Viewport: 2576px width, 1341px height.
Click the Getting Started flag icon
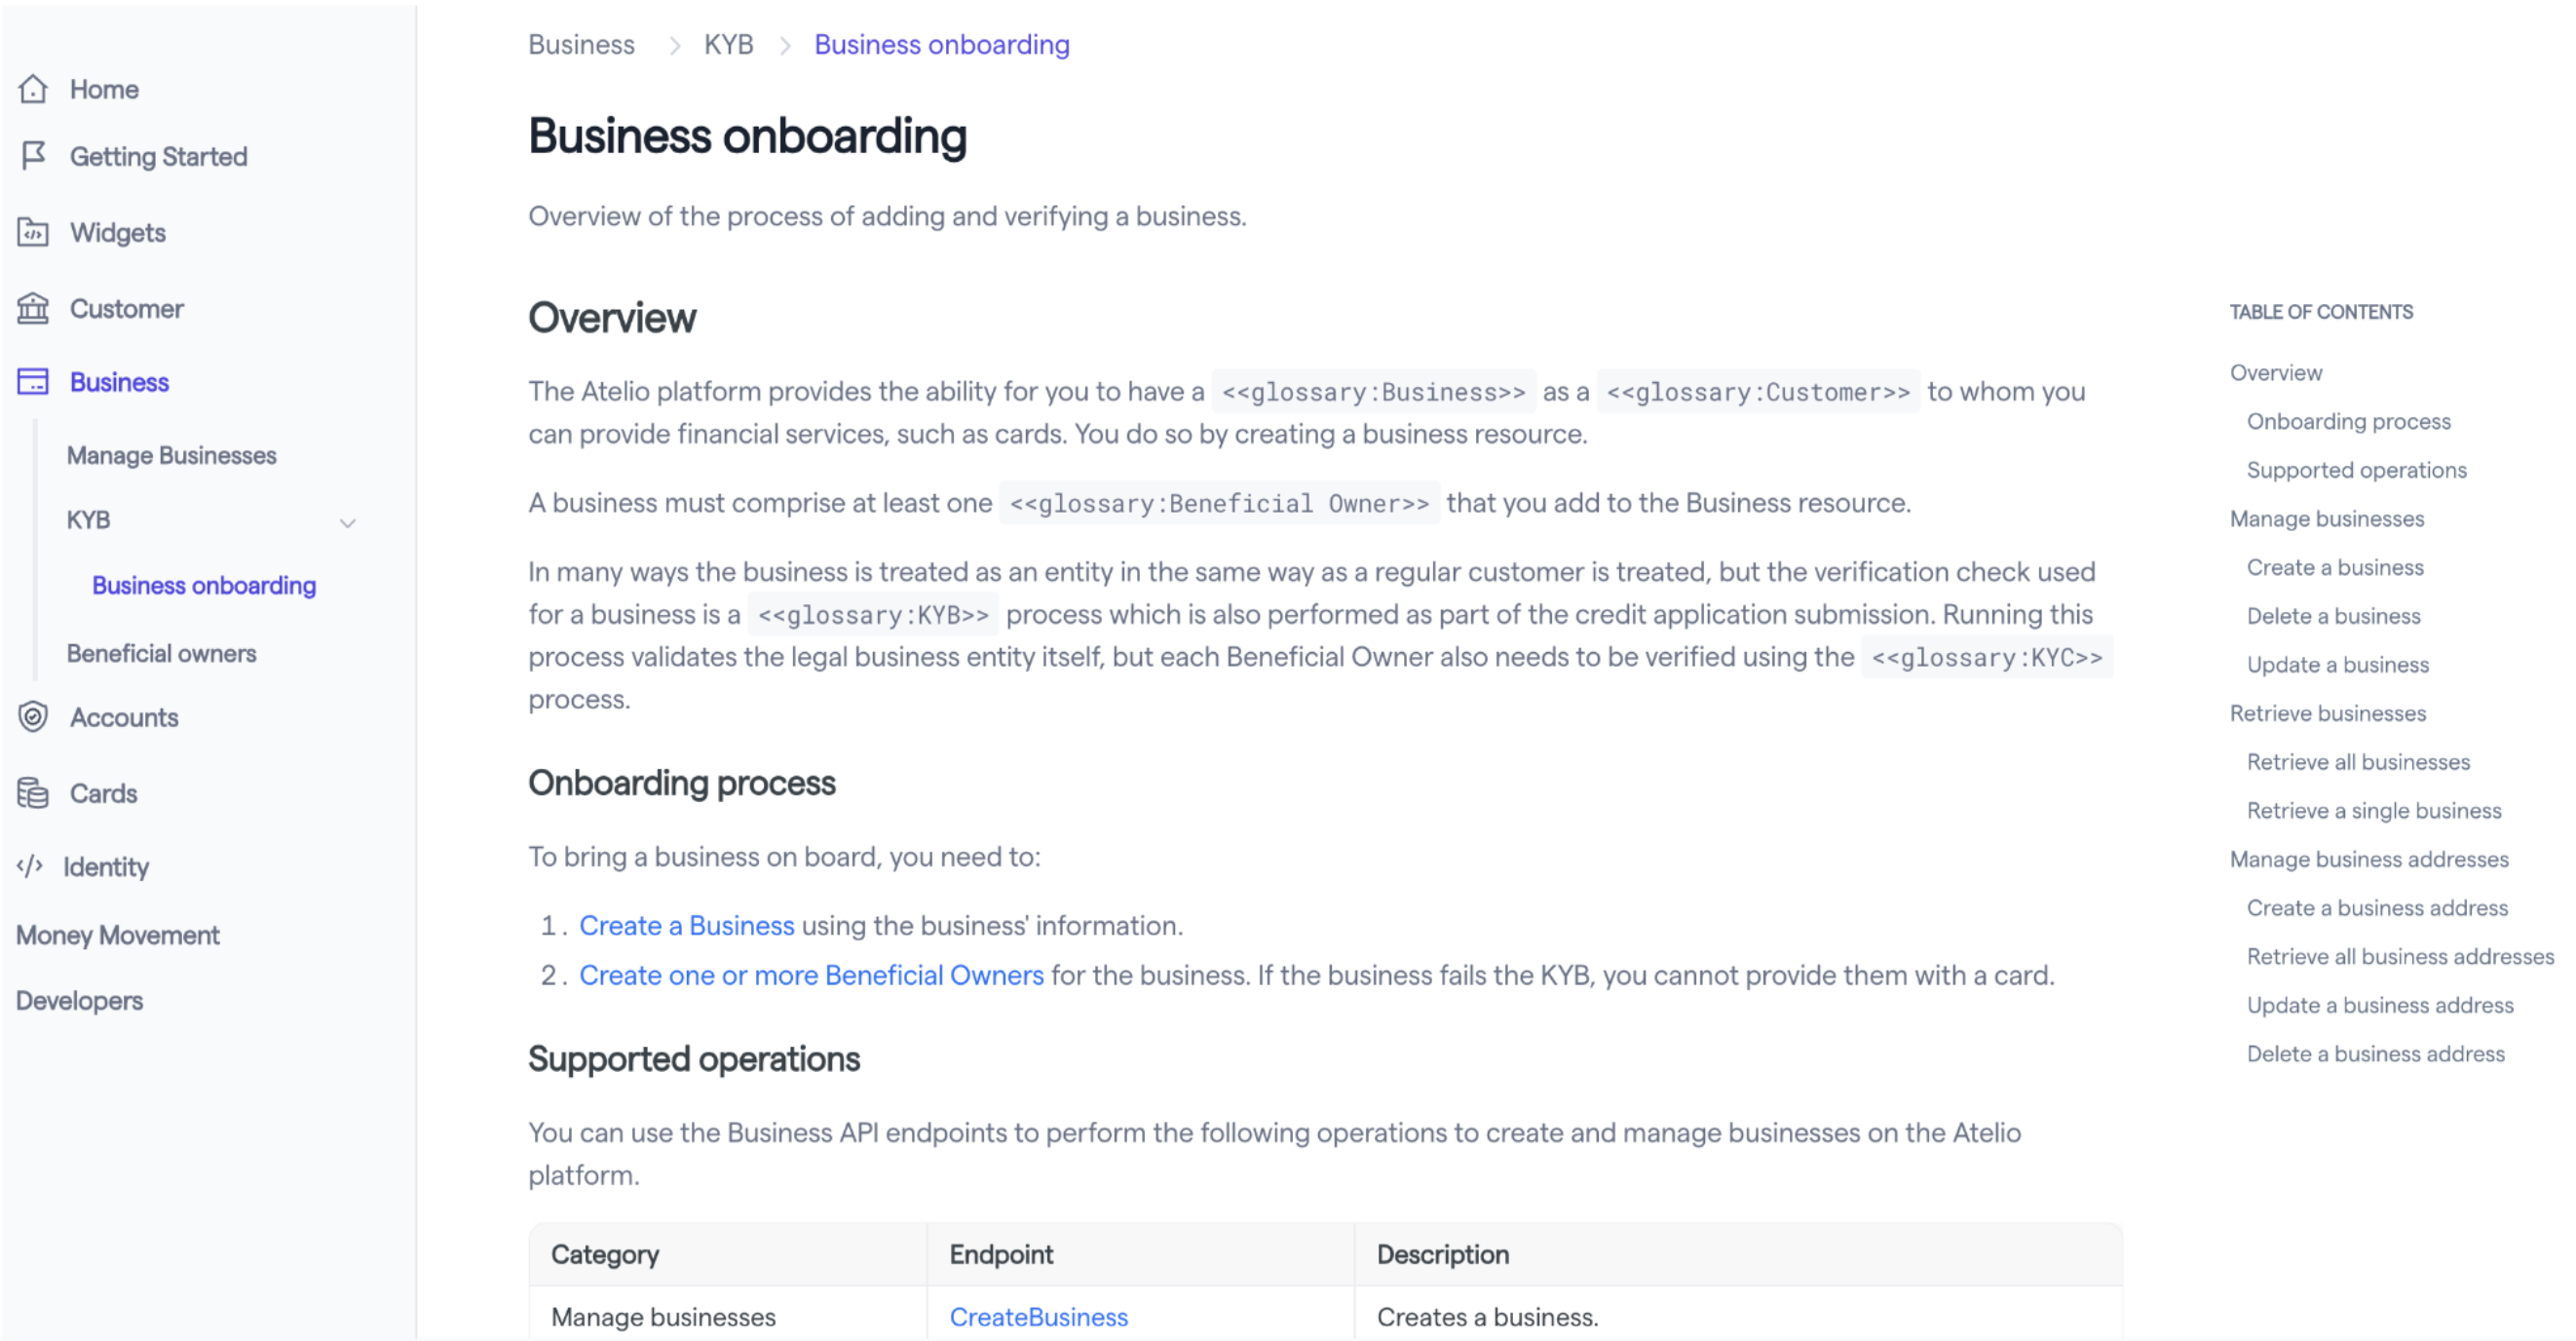click(x=33, y=156)
